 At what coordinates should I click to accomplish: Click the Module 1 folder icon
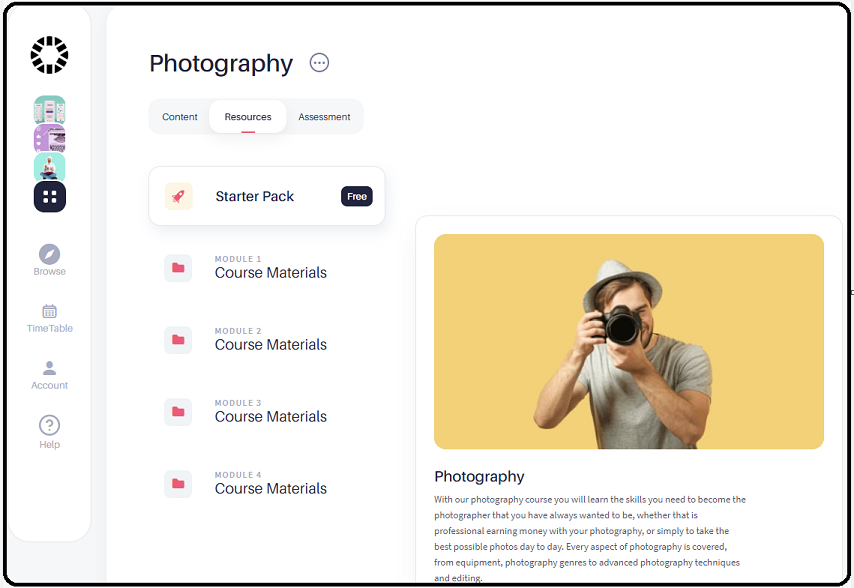pos(178,268)
